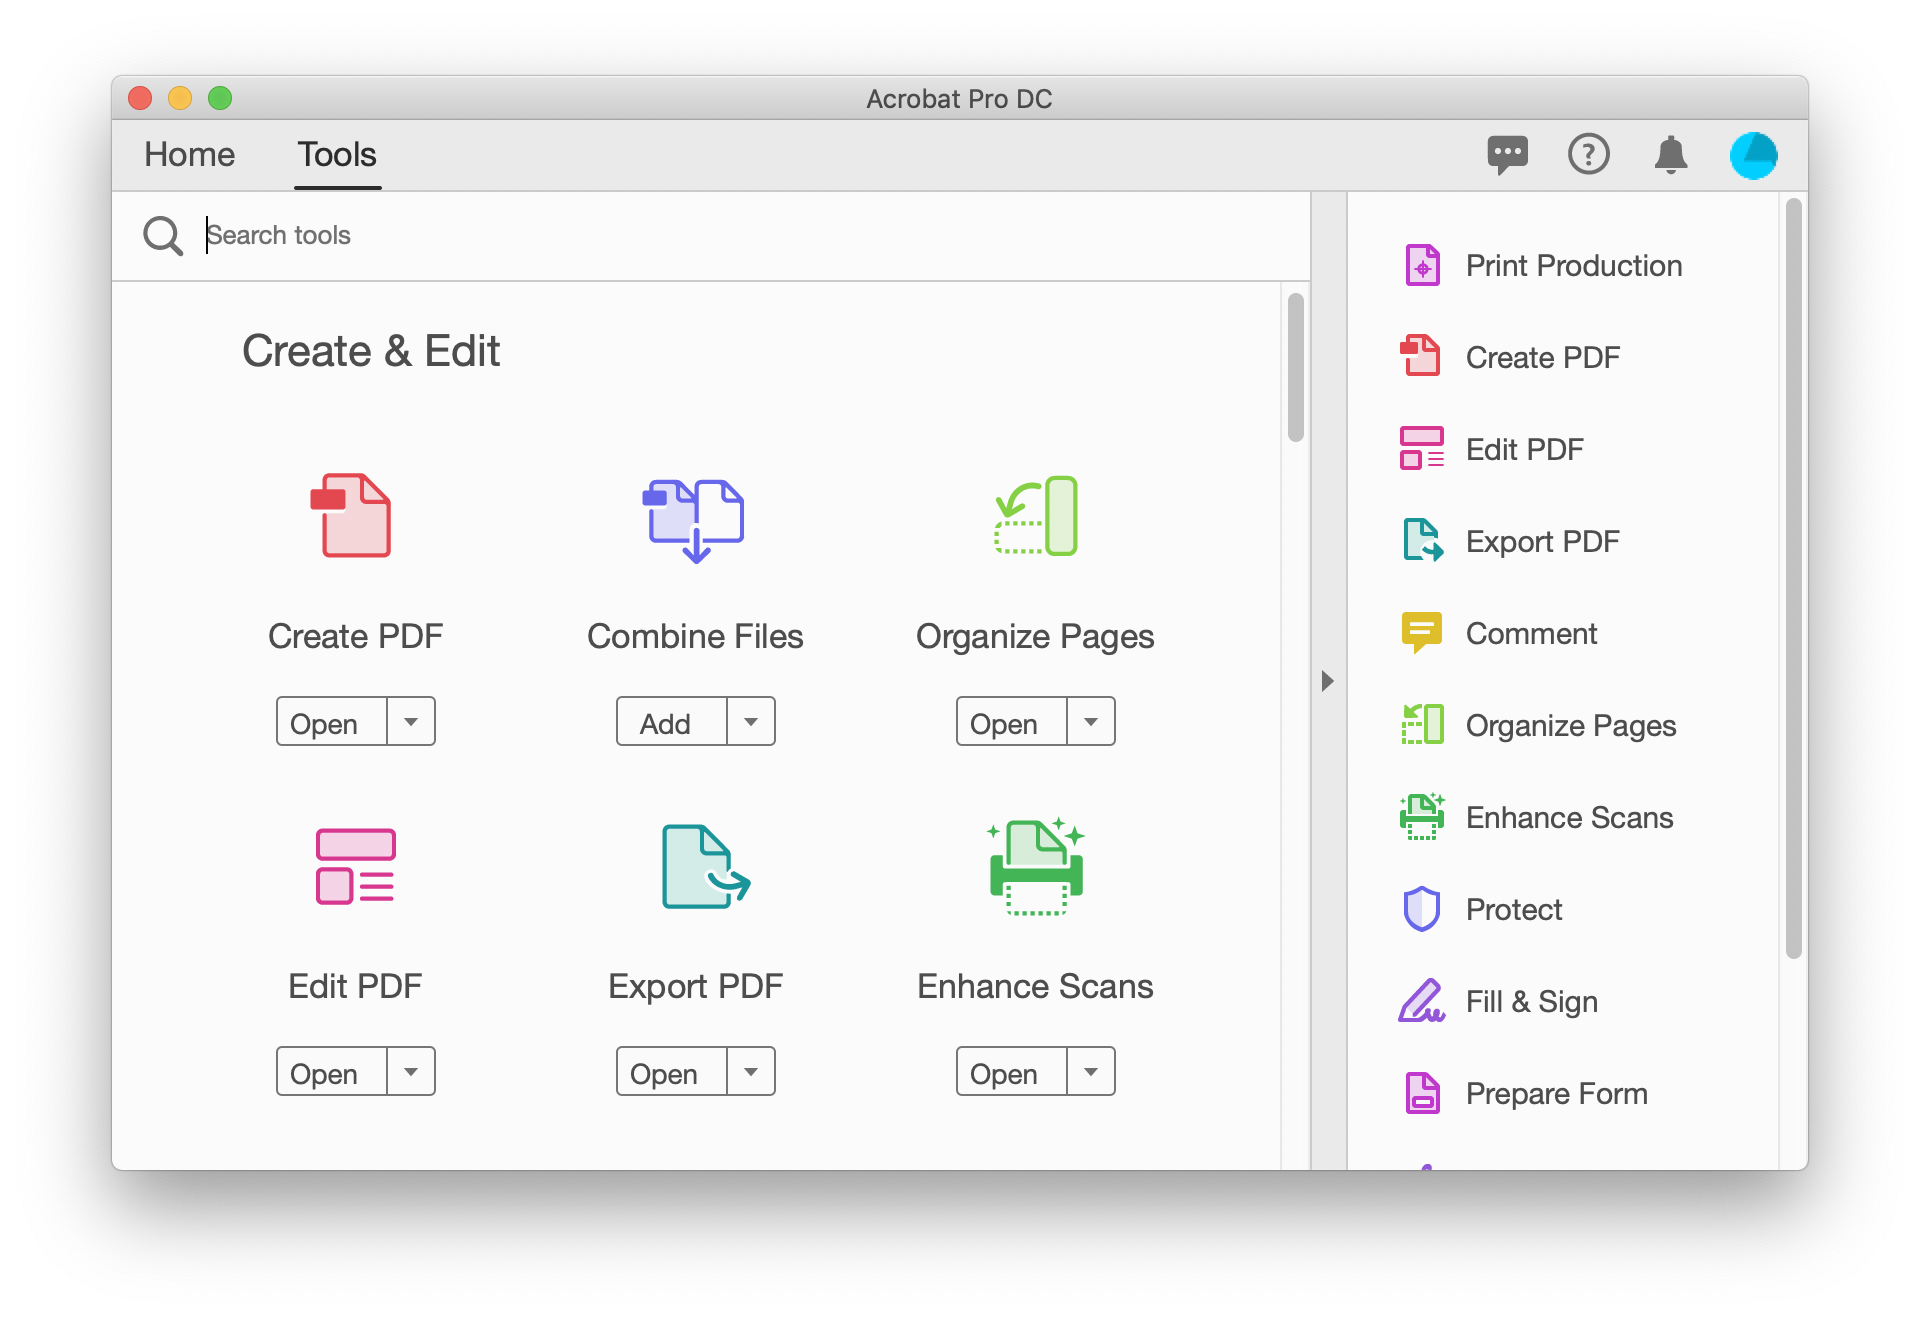The width and height of the screenshot is (1920, 1318).
Task: Select Export PDF icon in right sidebar
Action: coord(1423,540)
